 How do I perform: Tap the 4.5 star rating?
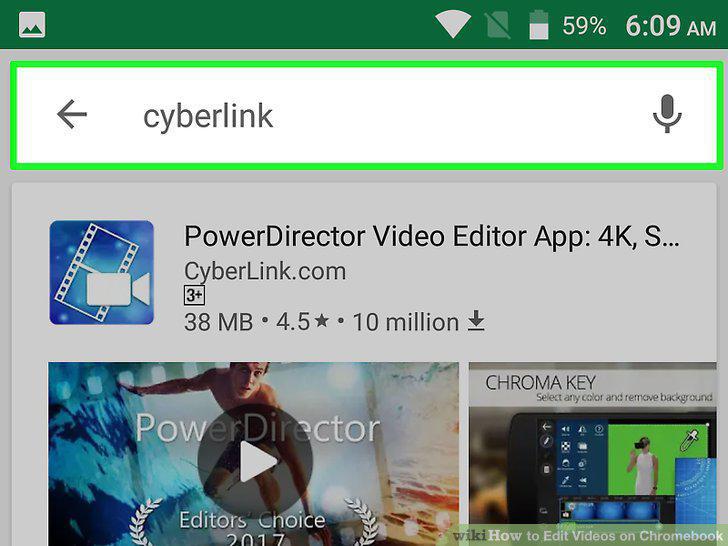pyautogui.click(x=303, y=322)
